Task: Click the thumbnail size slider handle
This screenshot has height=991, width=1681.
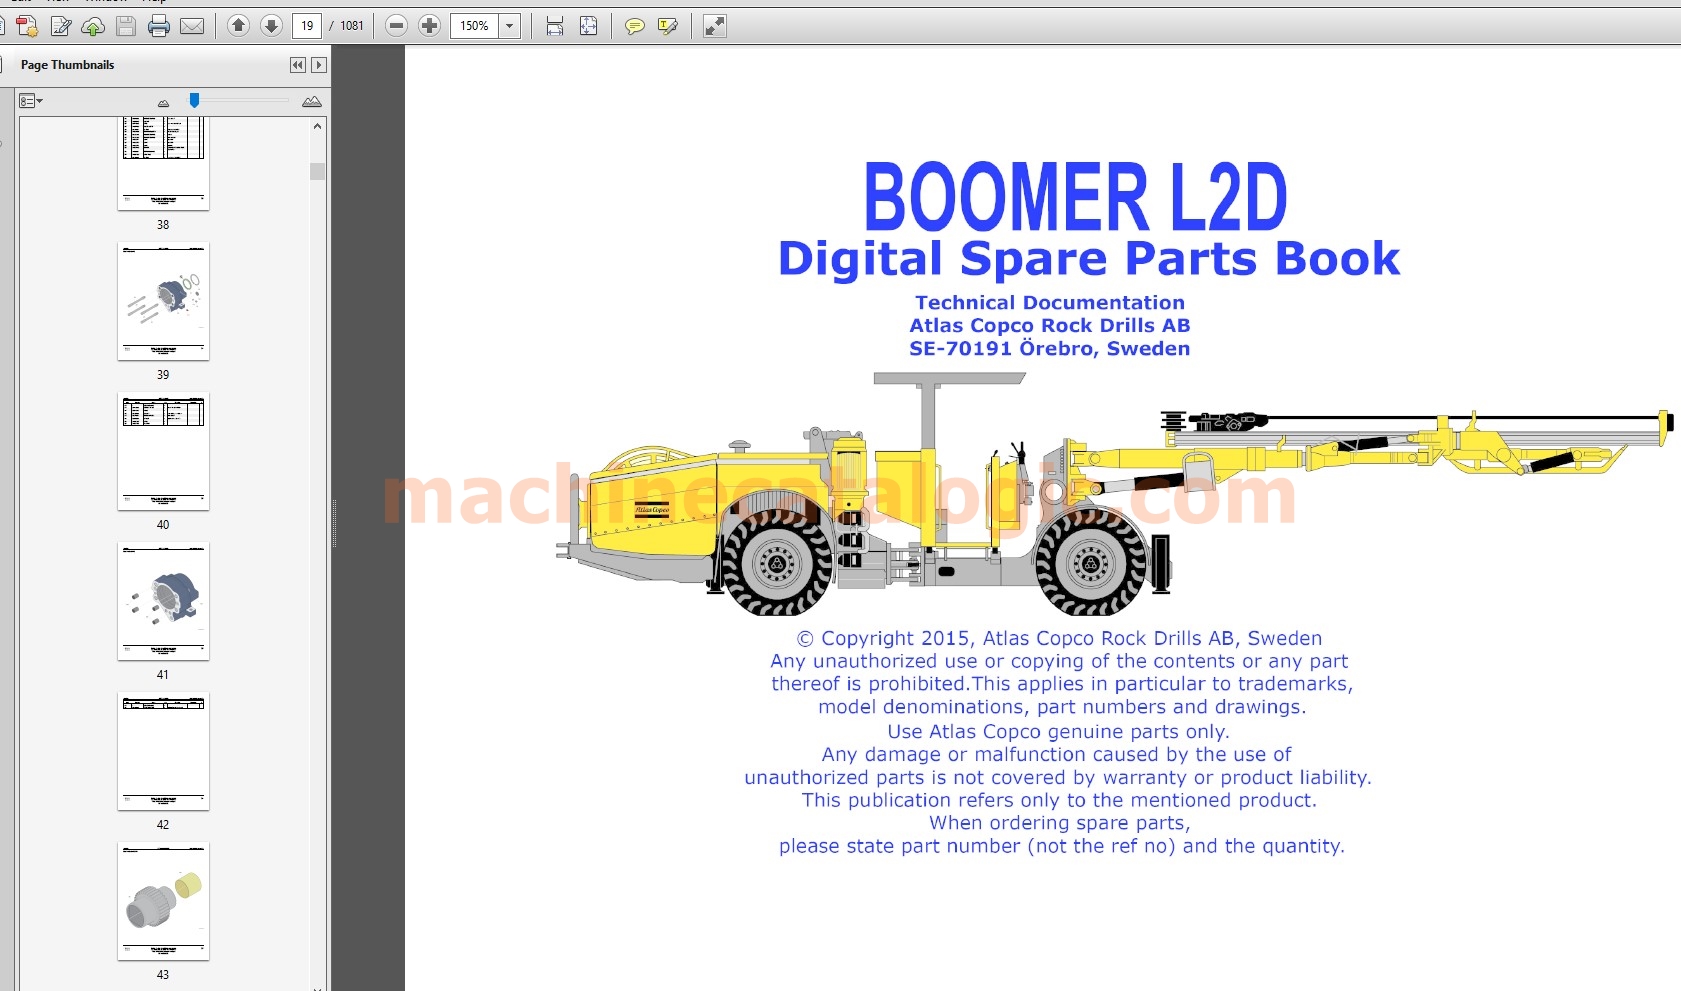Action: [x=194, y=100]
